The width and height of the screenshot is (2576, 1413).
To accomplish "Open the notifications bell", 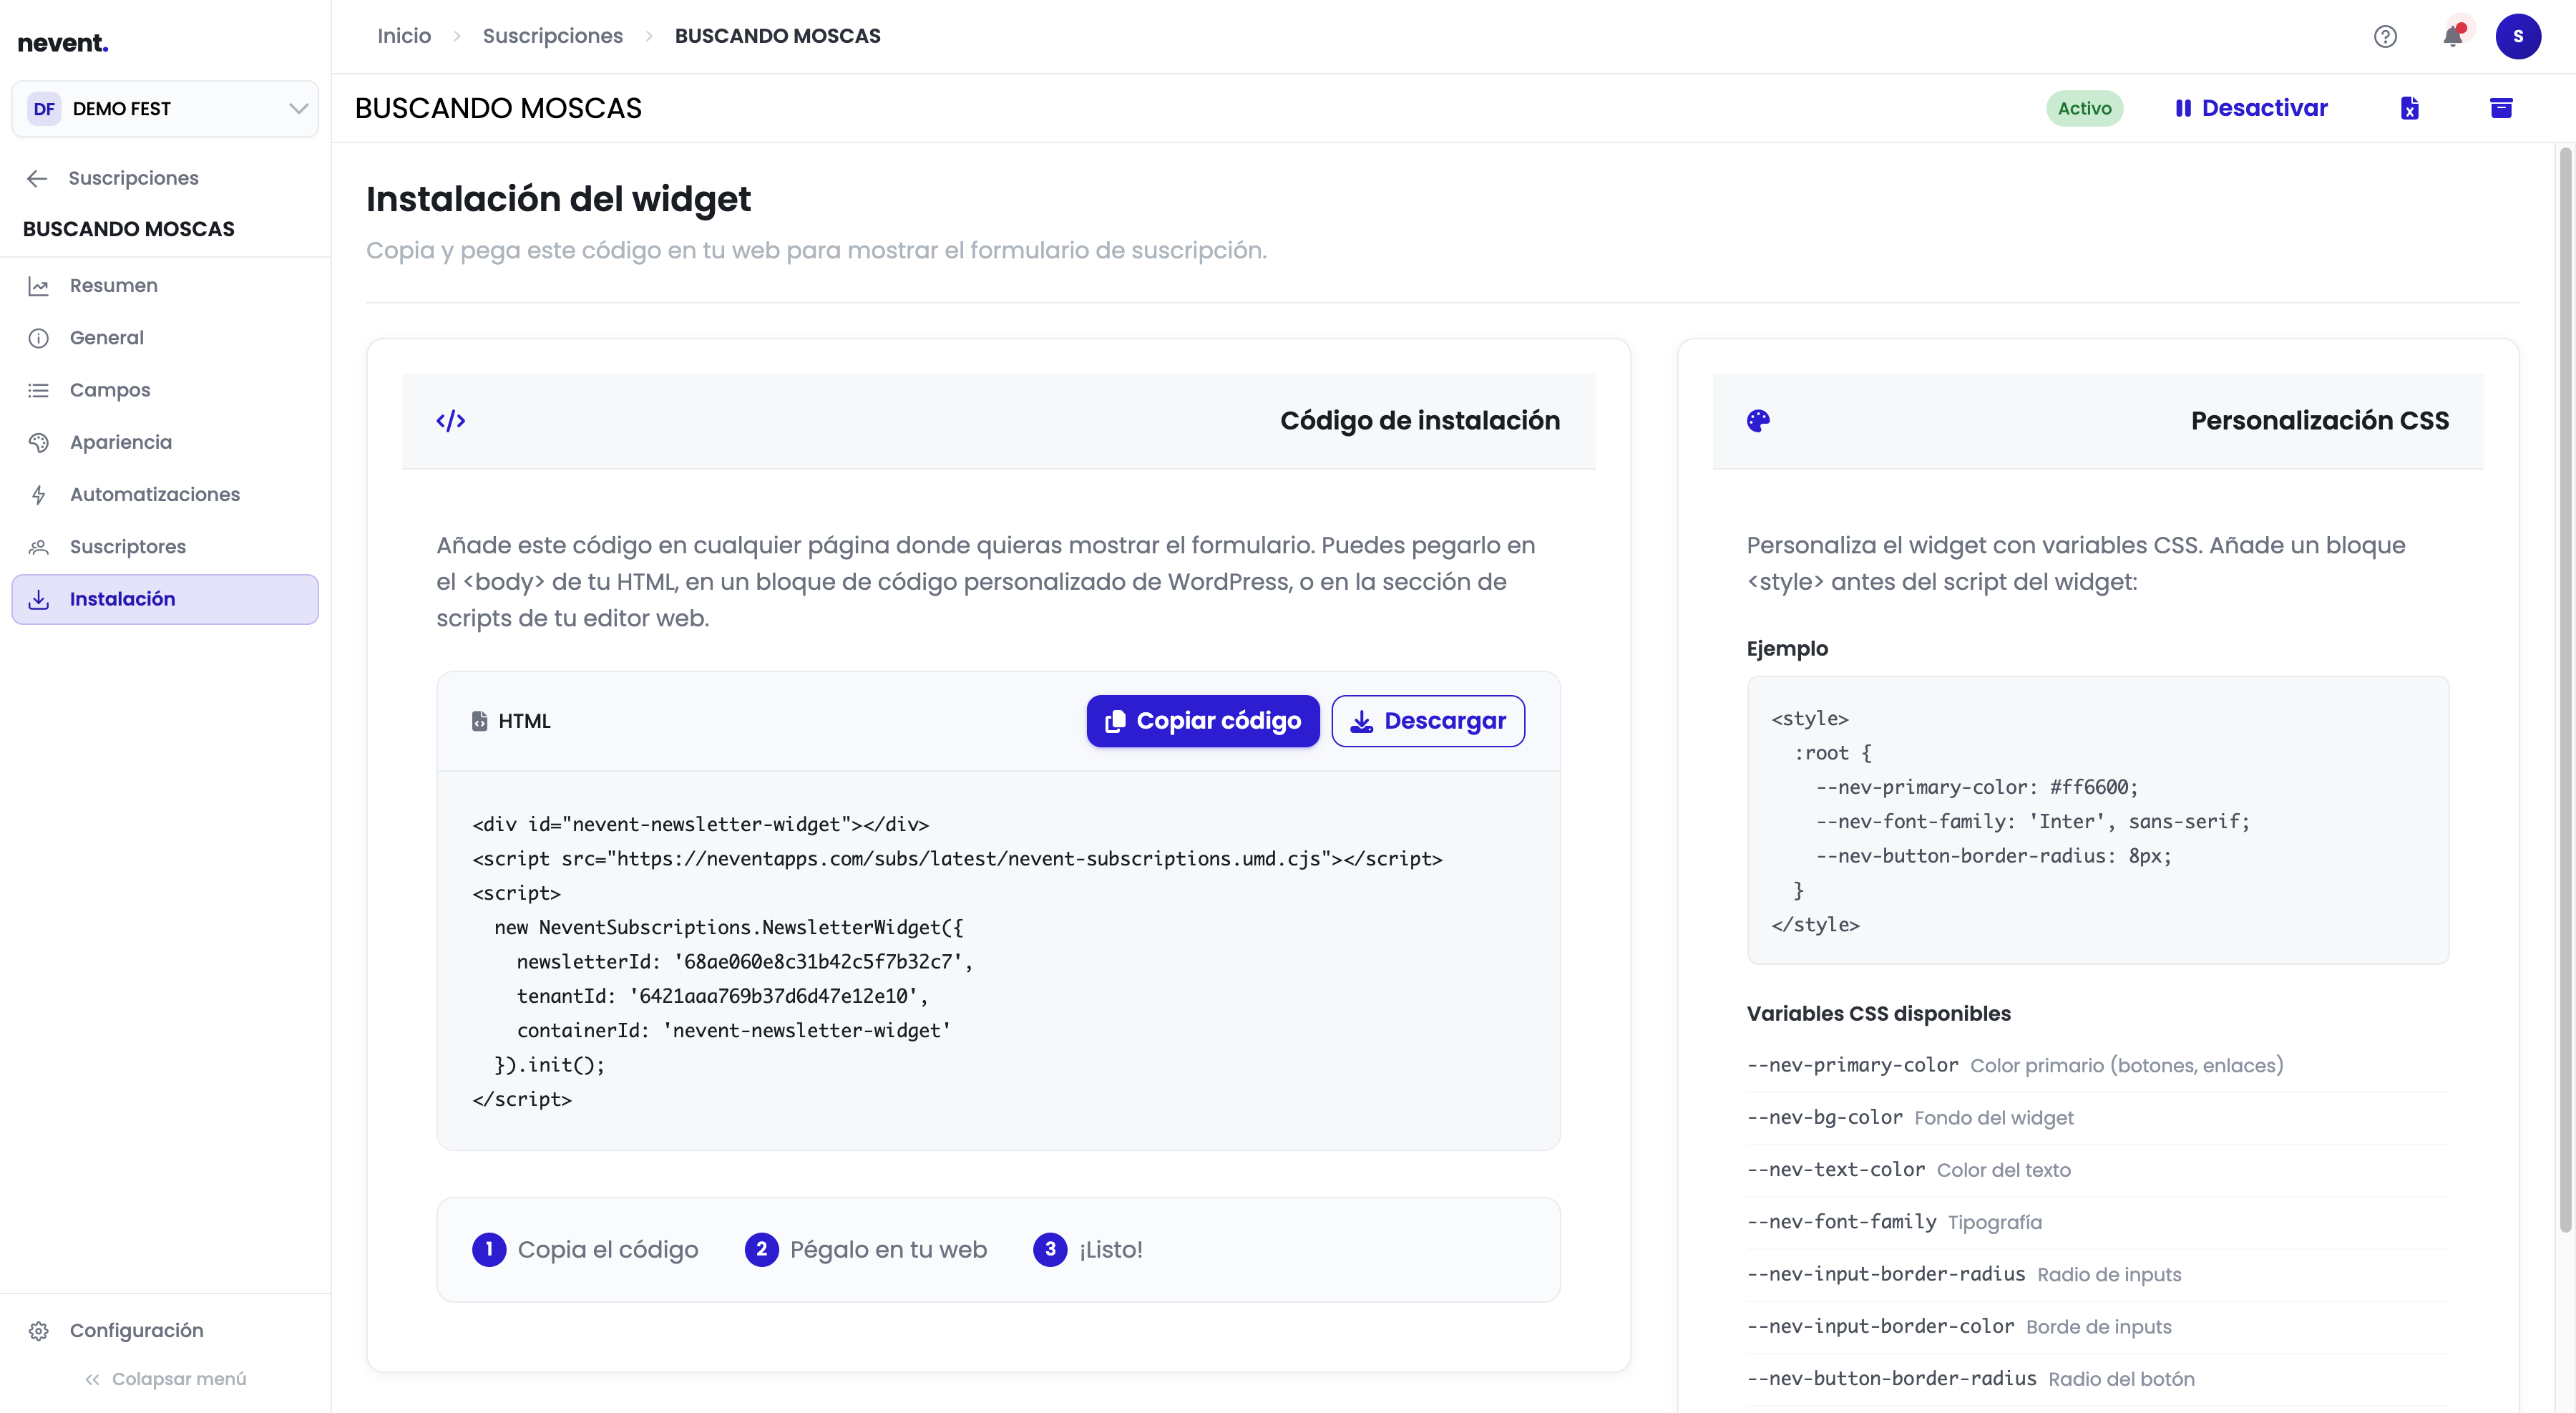I will pyautogui.click(x=2452, y=37).
